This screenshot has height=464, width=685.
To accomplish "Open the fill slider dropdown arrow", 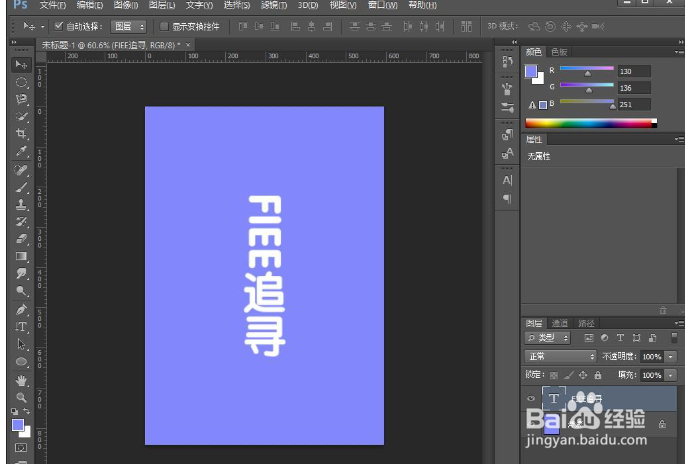I will tap(671, 375).
